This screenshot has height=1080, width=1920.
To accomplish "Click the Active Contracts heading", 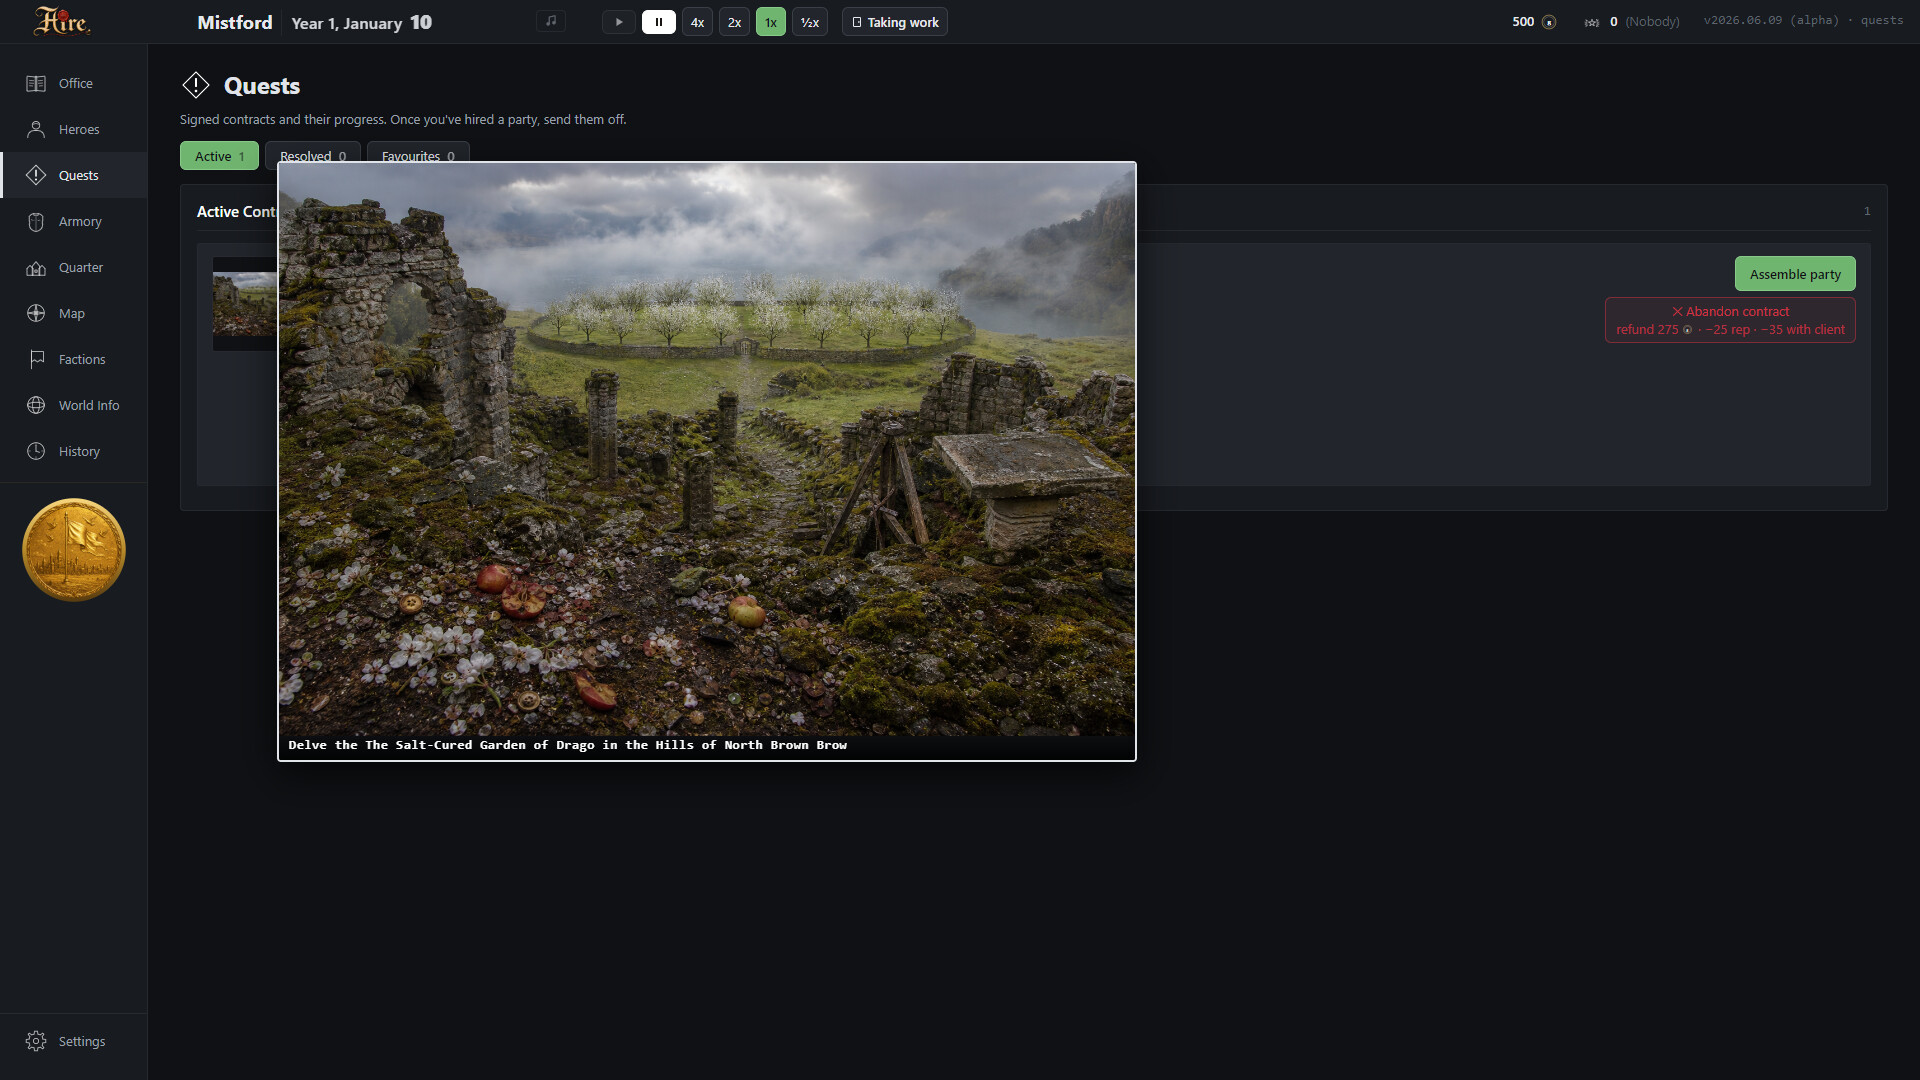I will 237,212.
